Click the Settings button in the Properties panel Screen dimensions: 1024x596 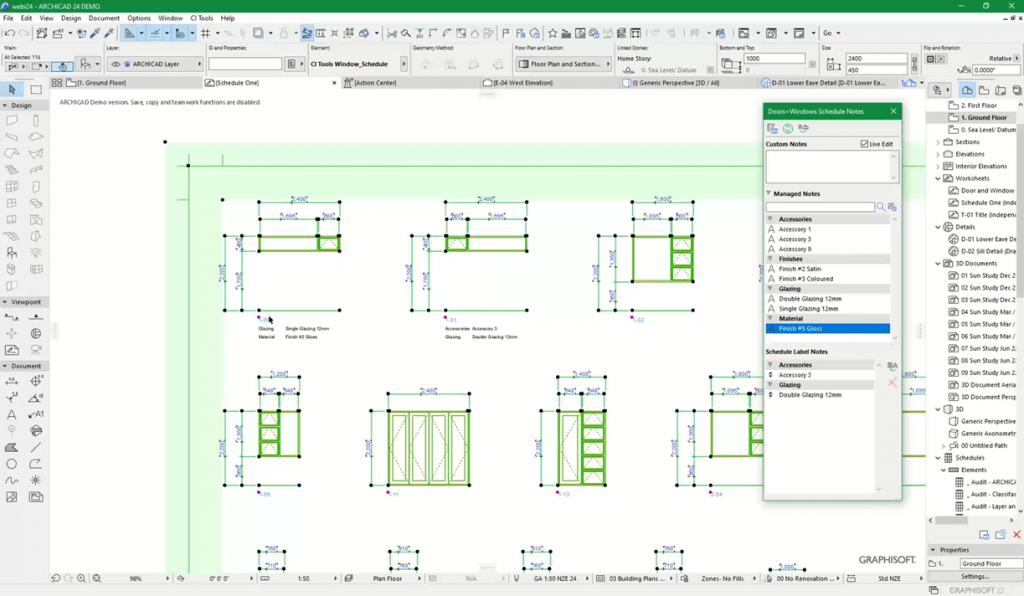[x=975, y=576]
